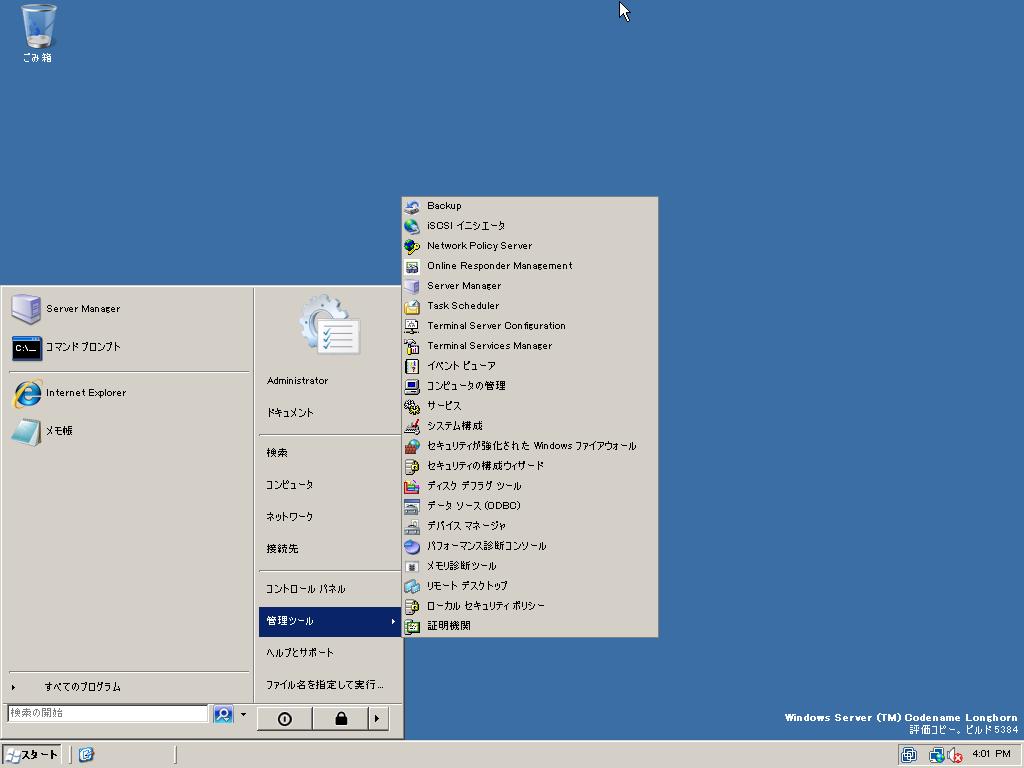This screenshot has height=768, width=1024.
Task: Click the セキュリティの構成ウィザード icon
Action: pyautogui.click(x=411, y=466)
